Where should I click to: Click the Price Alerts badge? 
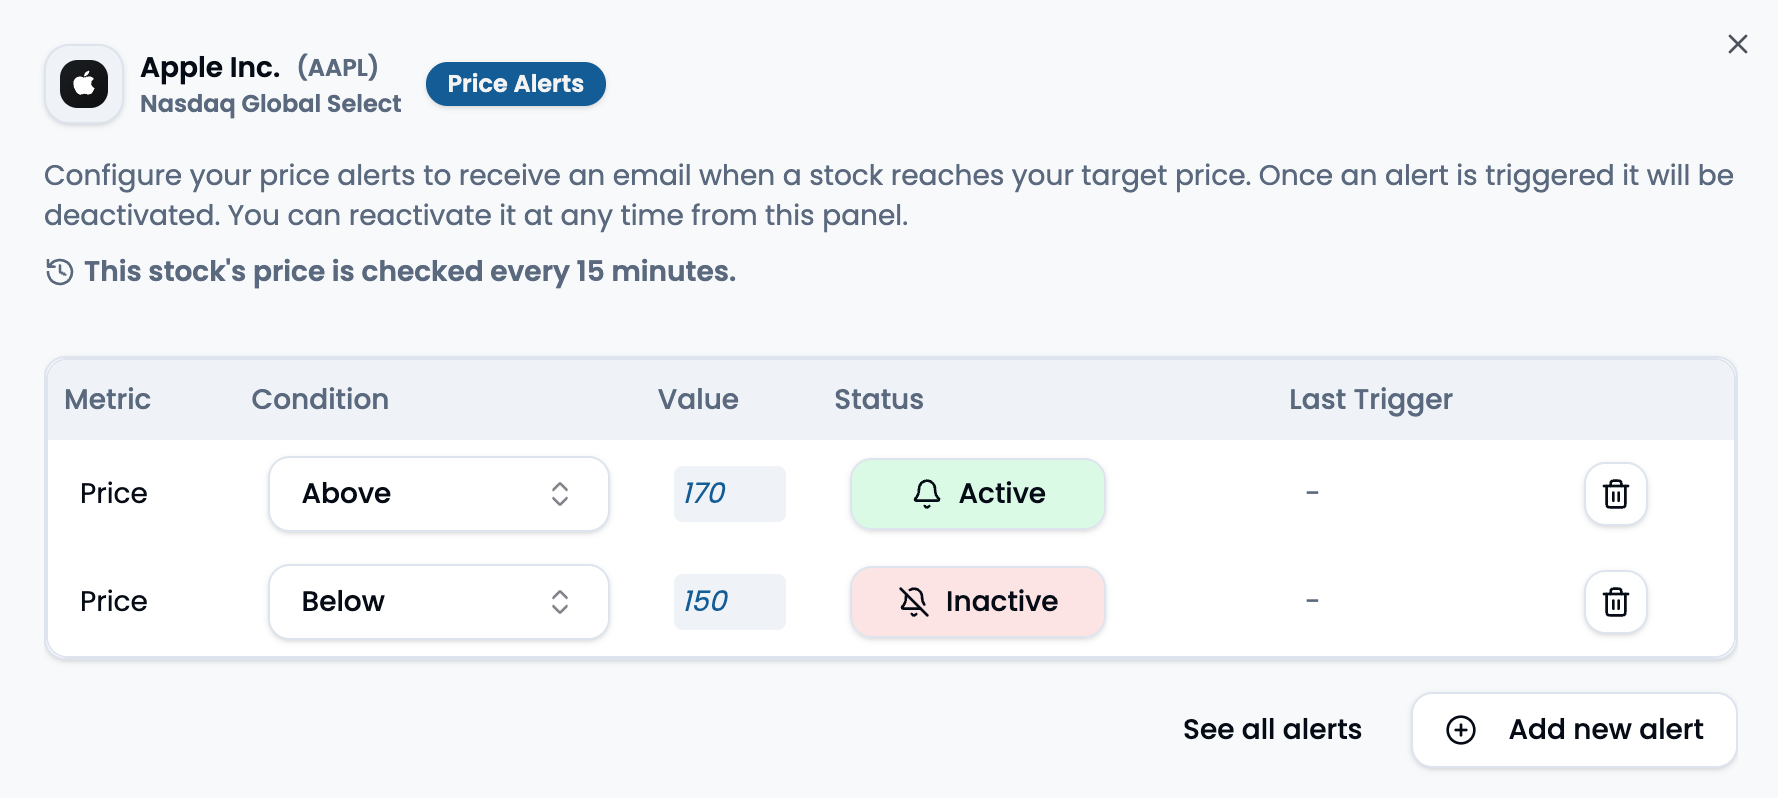pyautogui.click(x=515, y=84)
